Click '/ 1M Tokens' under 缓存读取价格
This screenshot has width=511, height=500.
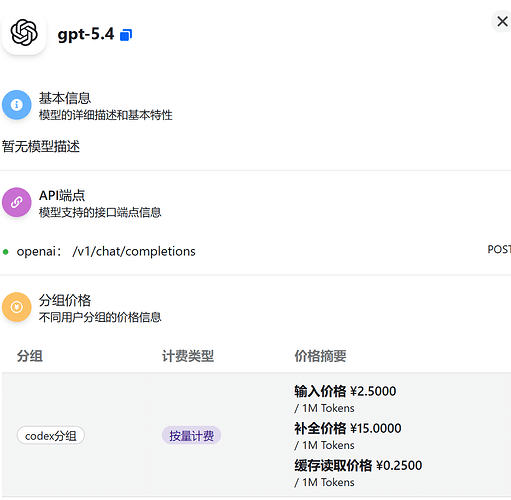[324, 482]
